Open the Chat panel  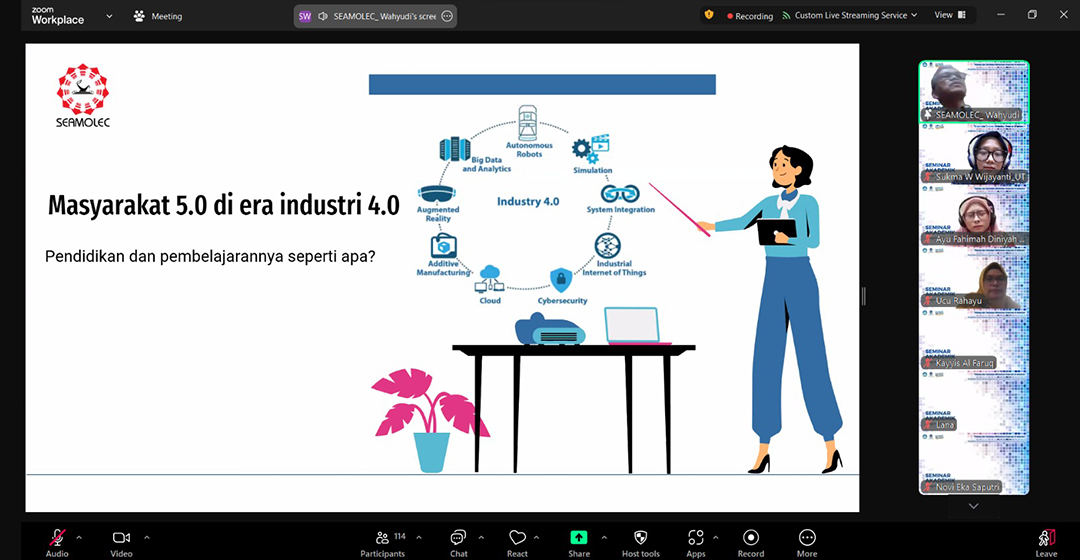[458, 538]
